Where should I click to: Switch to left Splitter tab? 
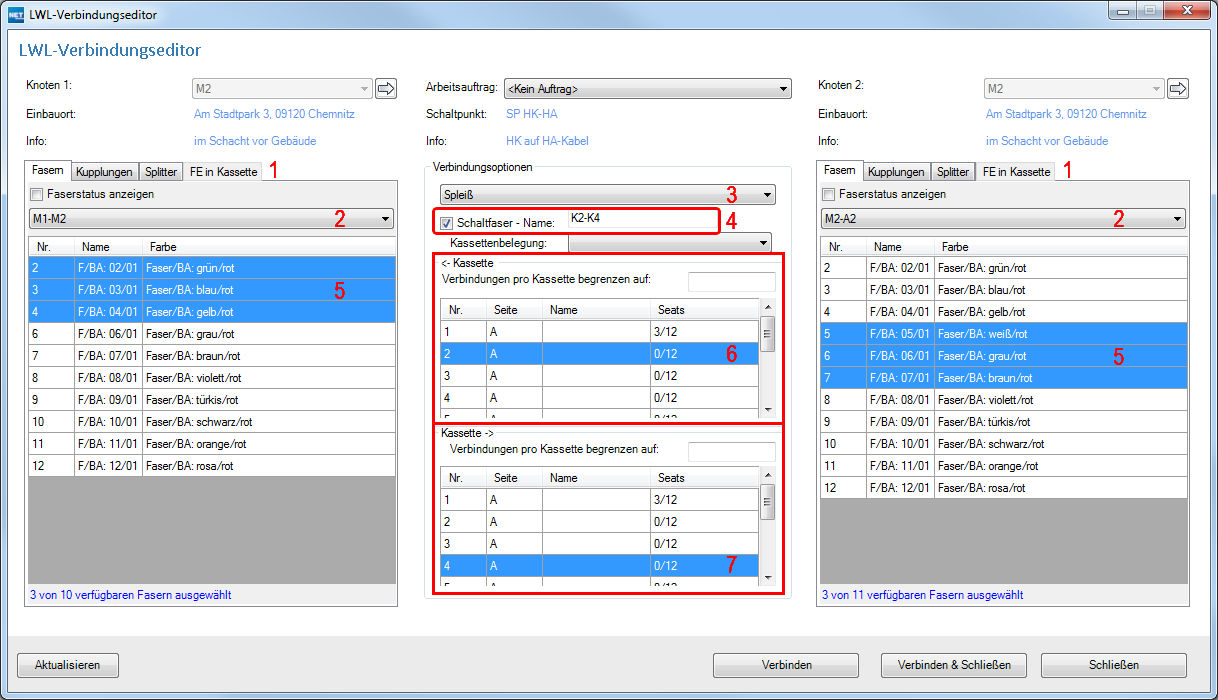pos(160,172)
